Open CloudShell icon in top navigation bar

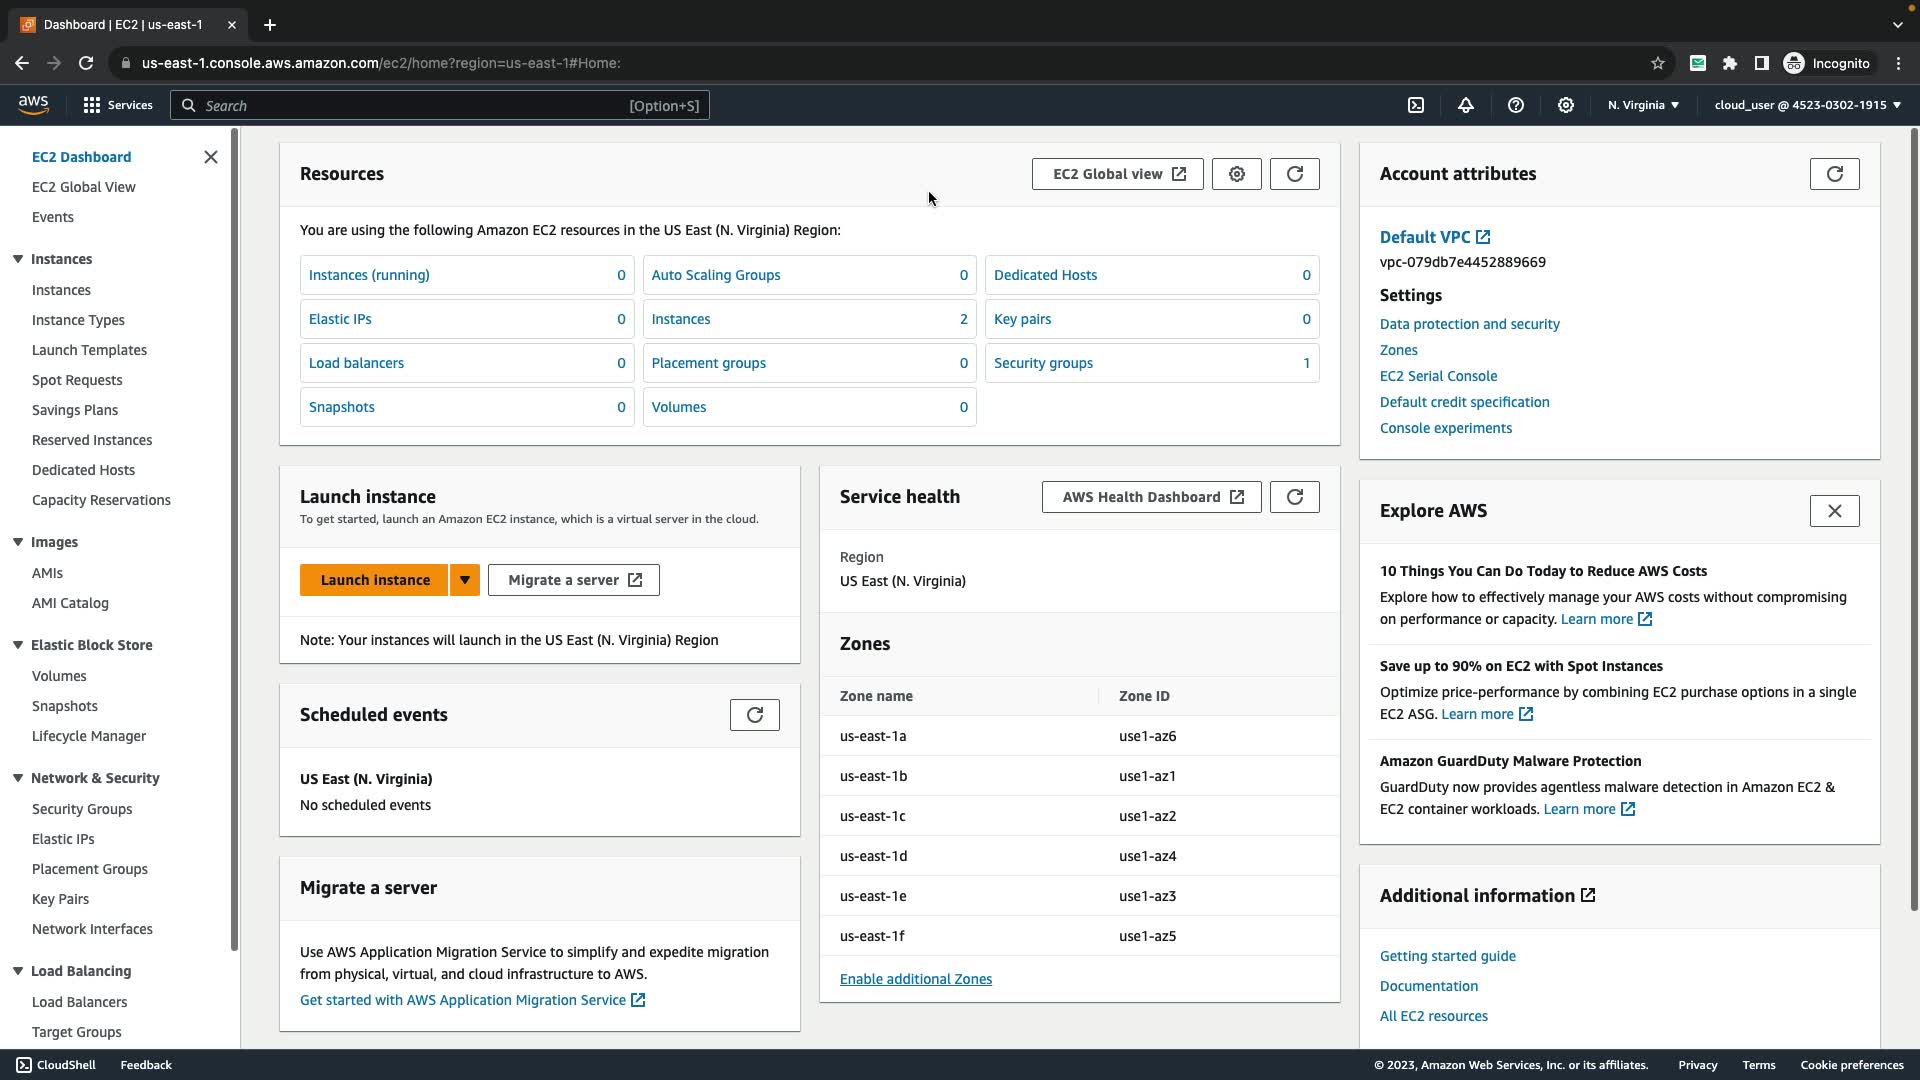coord(1416,105)
